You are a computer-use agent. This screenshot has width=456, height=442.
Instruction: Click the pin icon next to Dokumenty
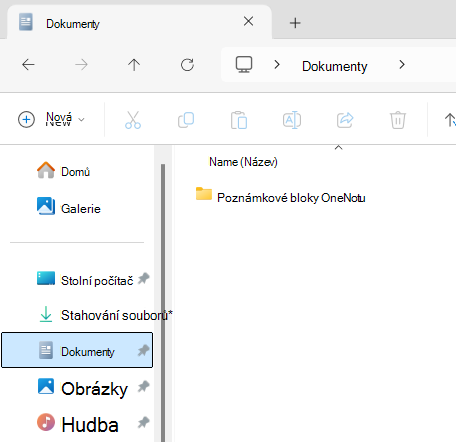click(144, 350)
